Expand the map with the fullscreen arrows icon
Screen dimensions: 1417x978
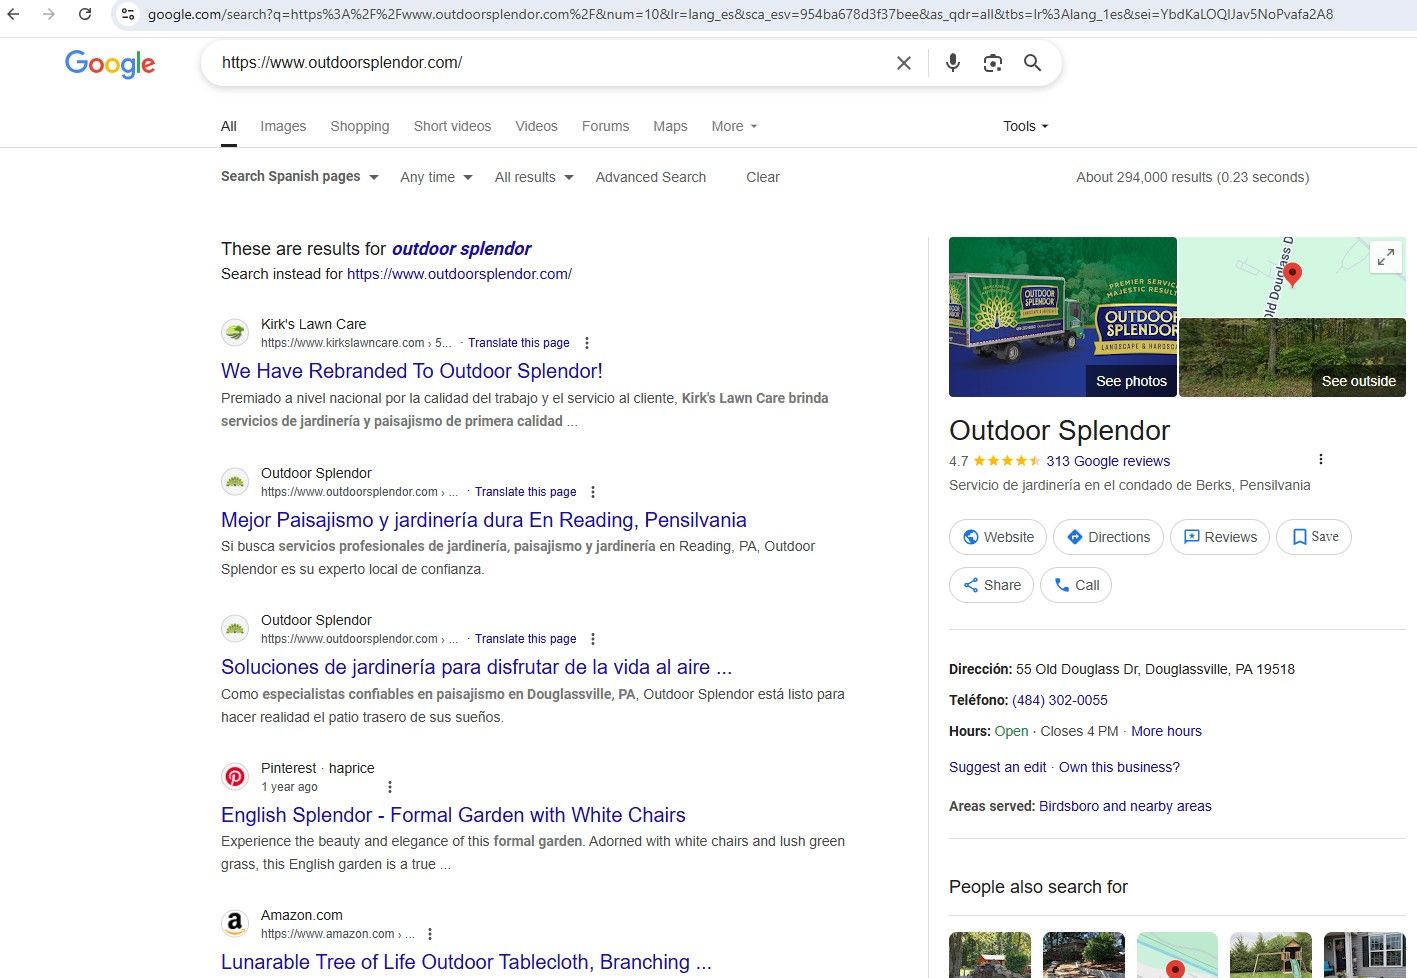coord(1386,257)
